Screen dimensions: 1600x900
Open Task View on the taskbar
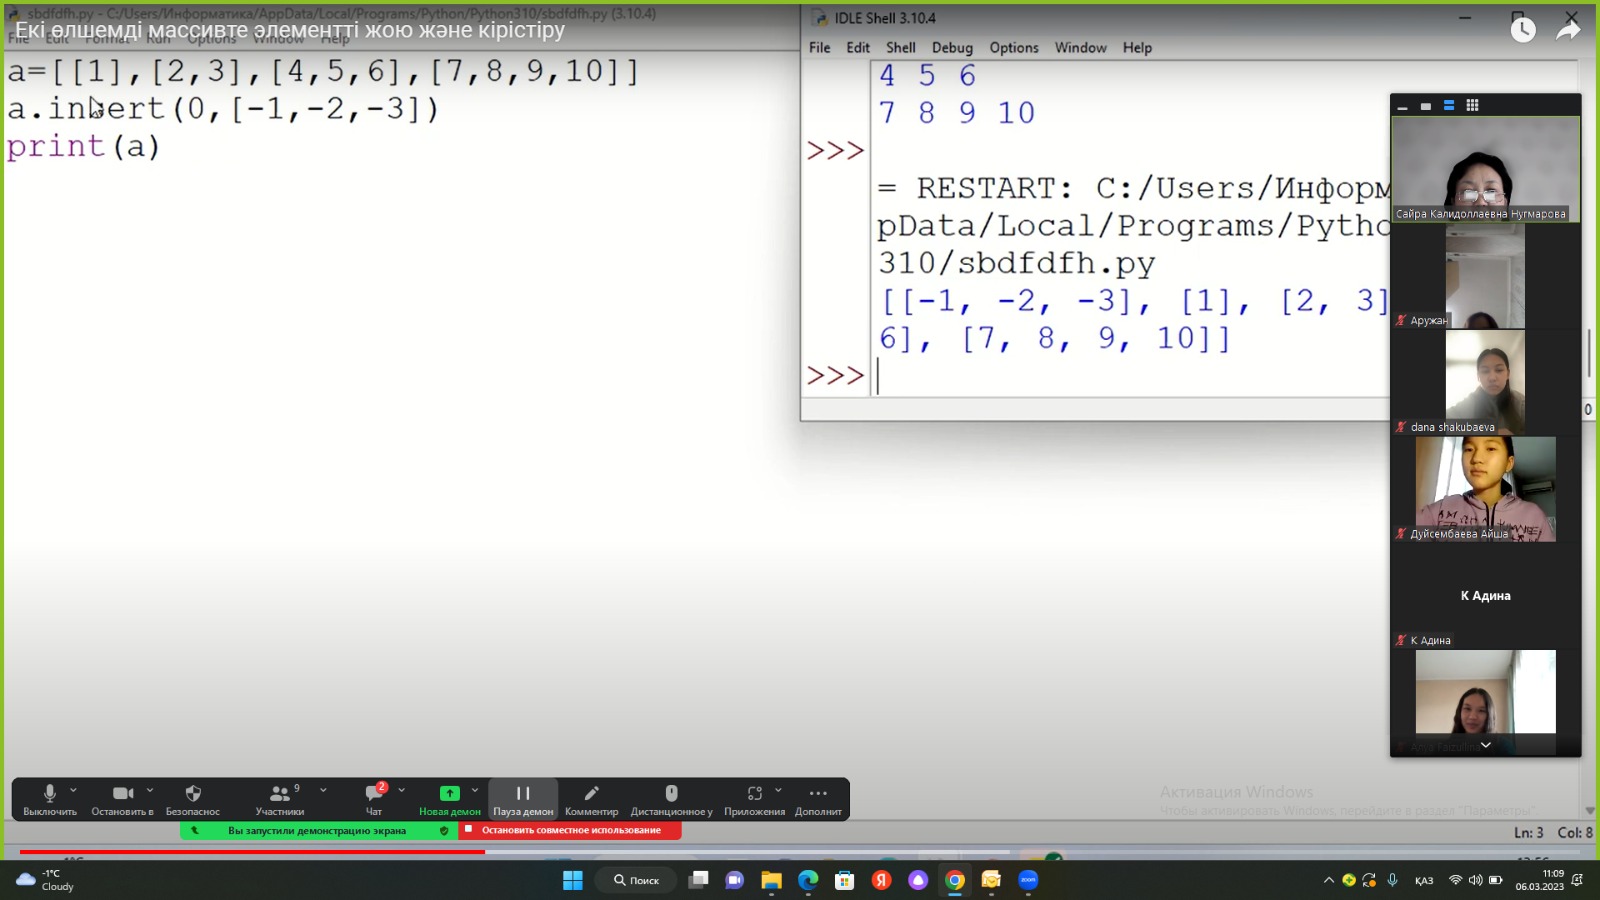(699, 880)
